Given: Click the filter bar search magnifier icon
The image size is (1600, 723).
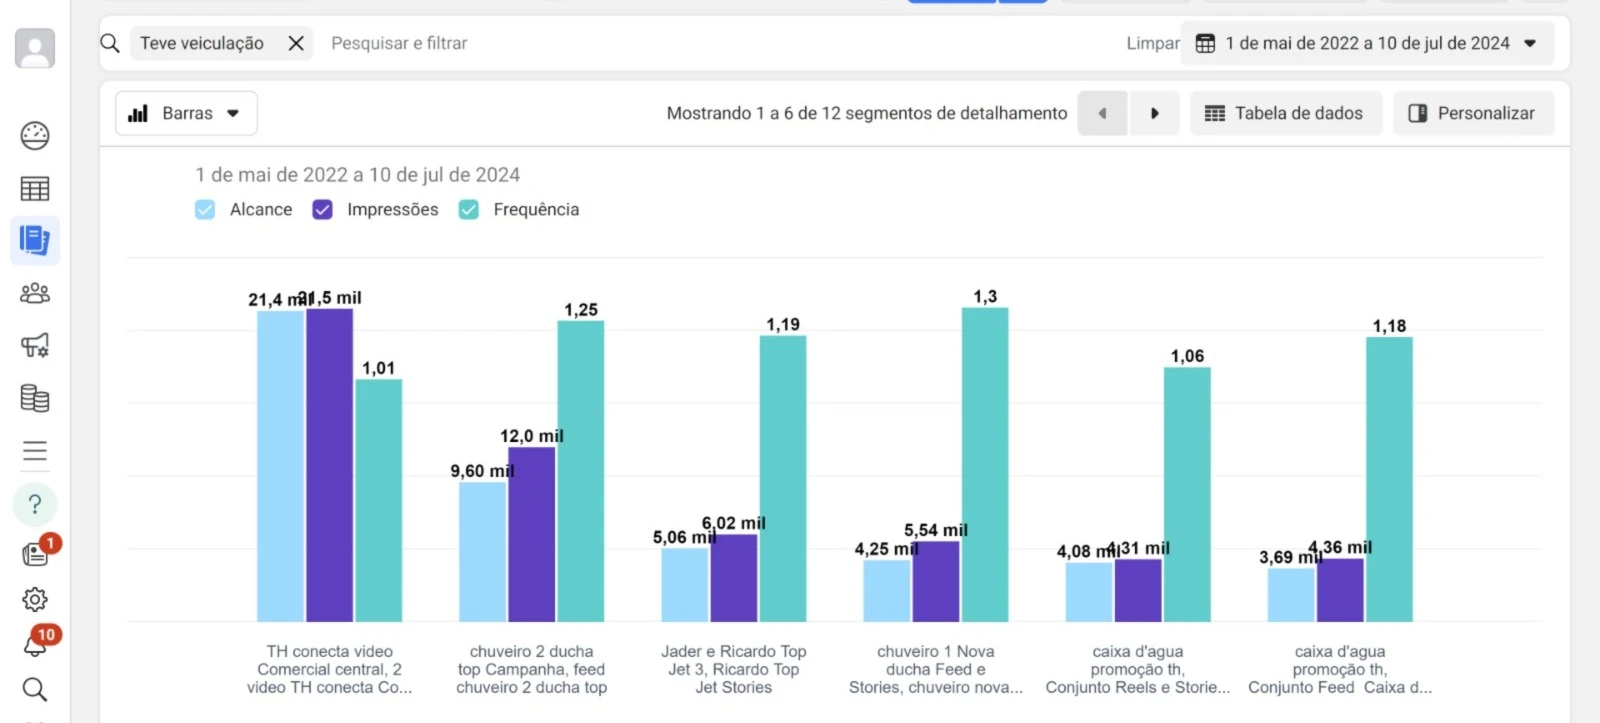Looking at the screenshot, I should [x=110, y=43].
